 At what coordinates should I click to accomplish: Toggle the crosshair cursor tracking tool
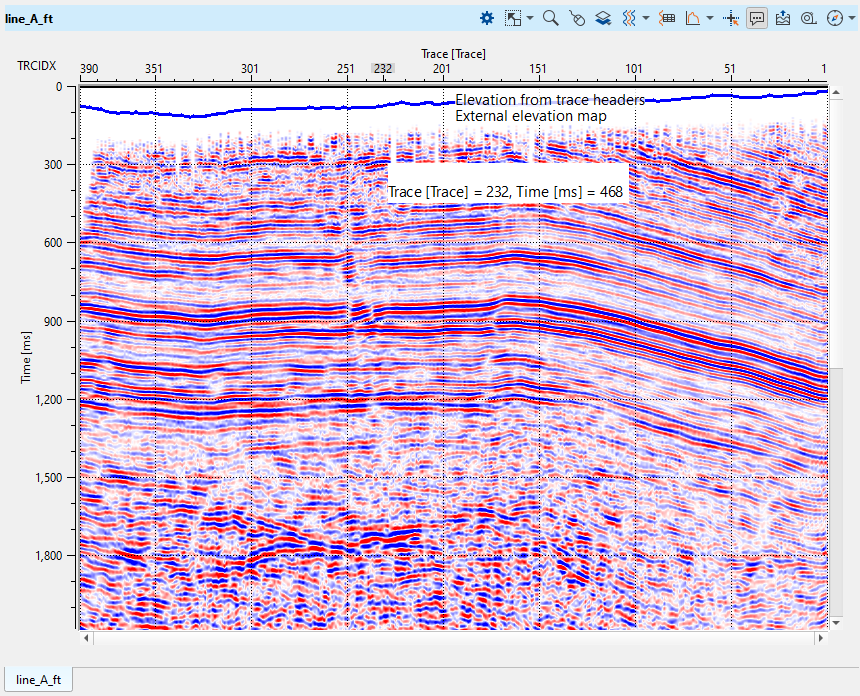[731, 18]
